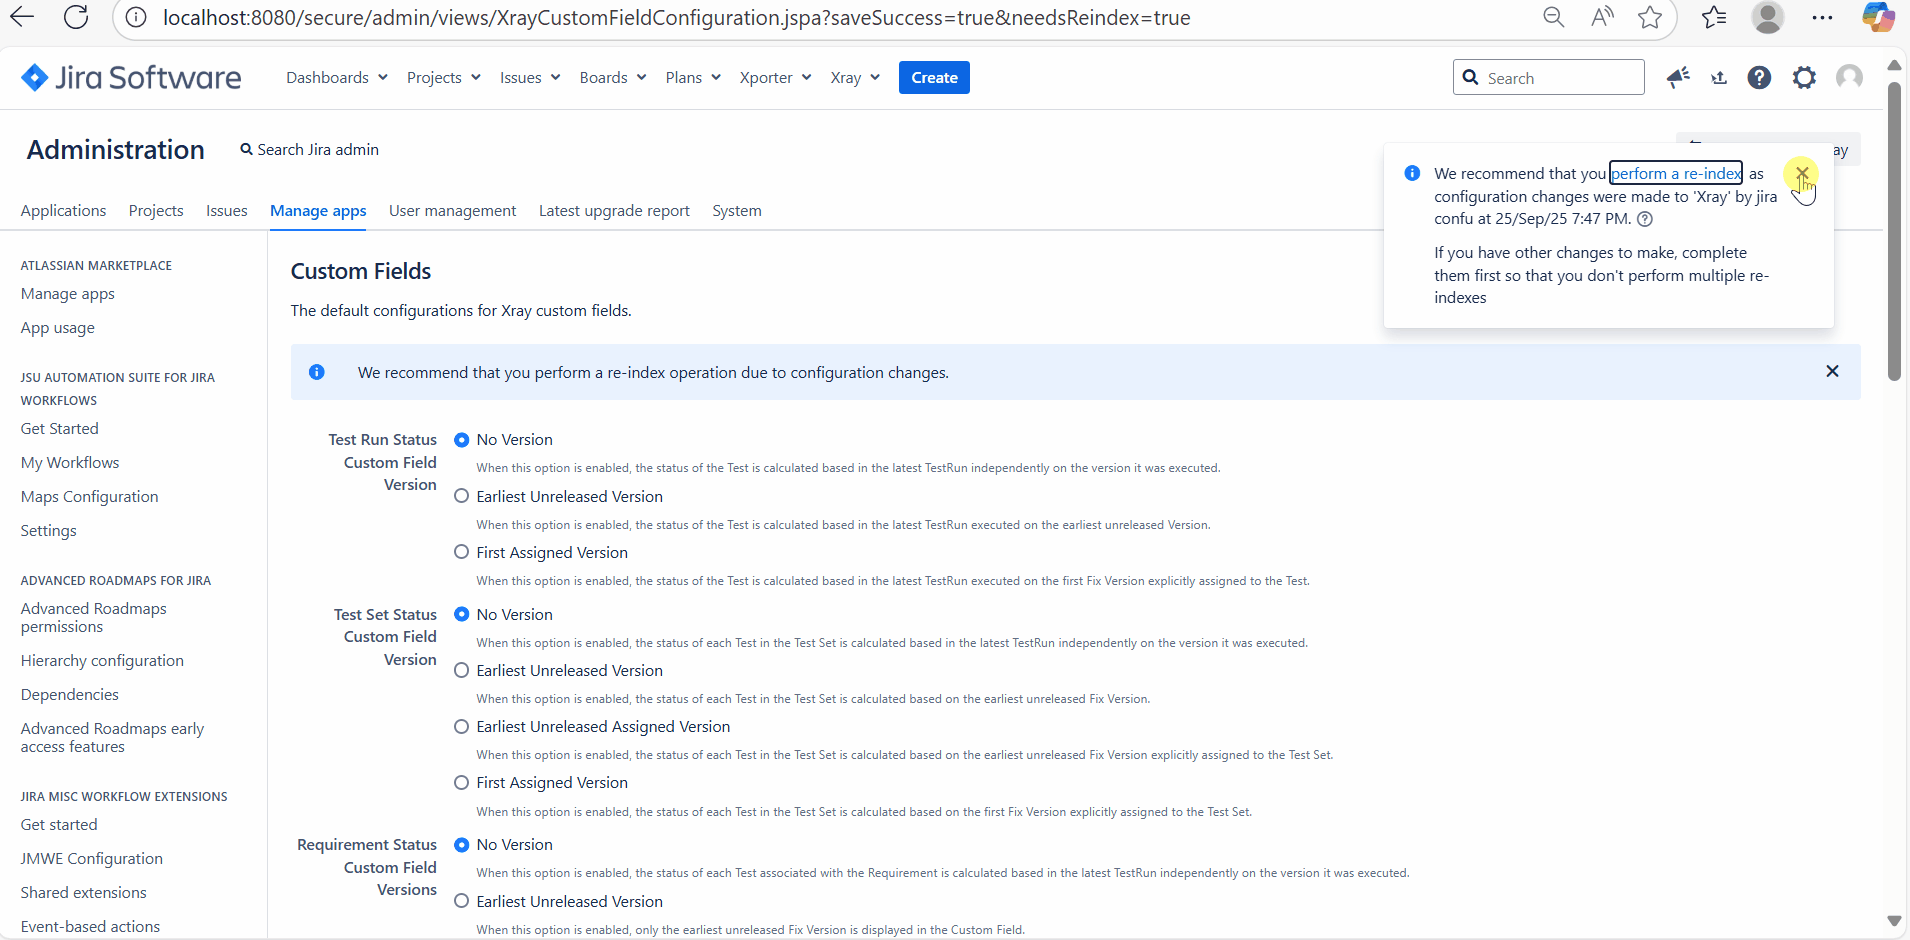Open the Xporter dropdown menu
Image resolution: width=1910 pixels, height=940 pixels.
[x=774, y=78]
